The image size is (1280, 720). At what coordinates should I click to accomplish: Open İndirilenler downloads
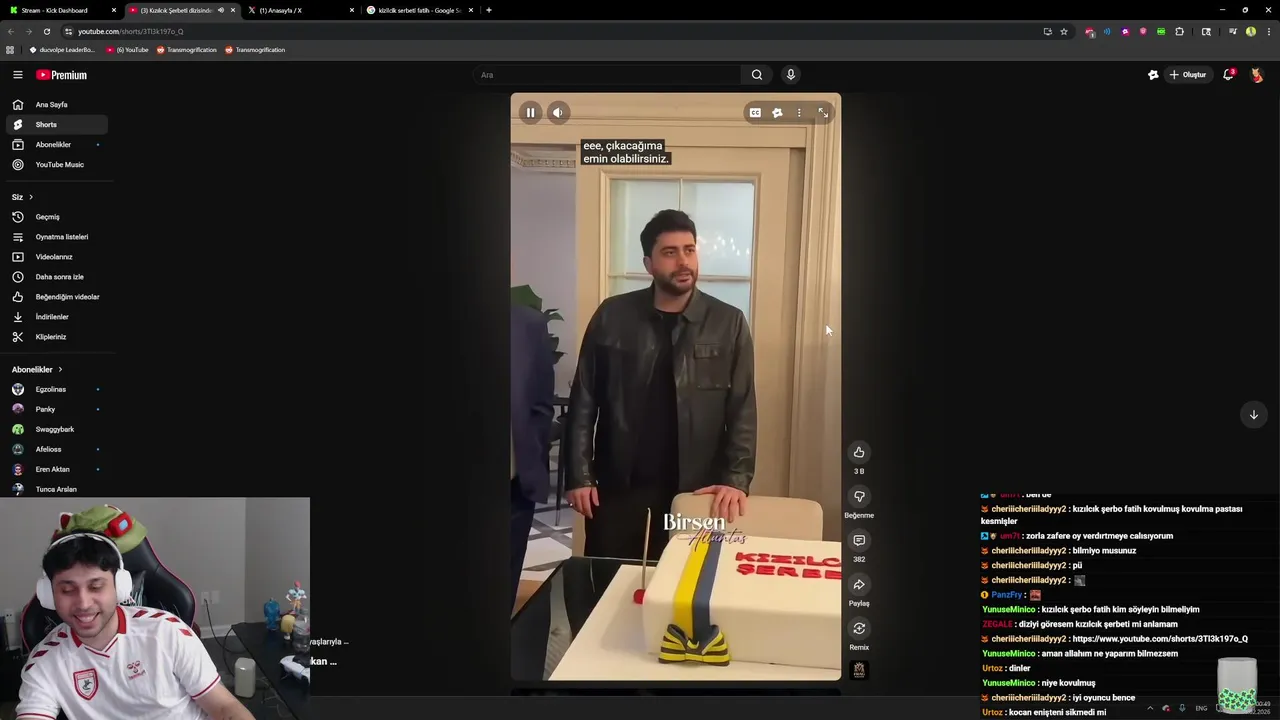[x=56, y=317]
